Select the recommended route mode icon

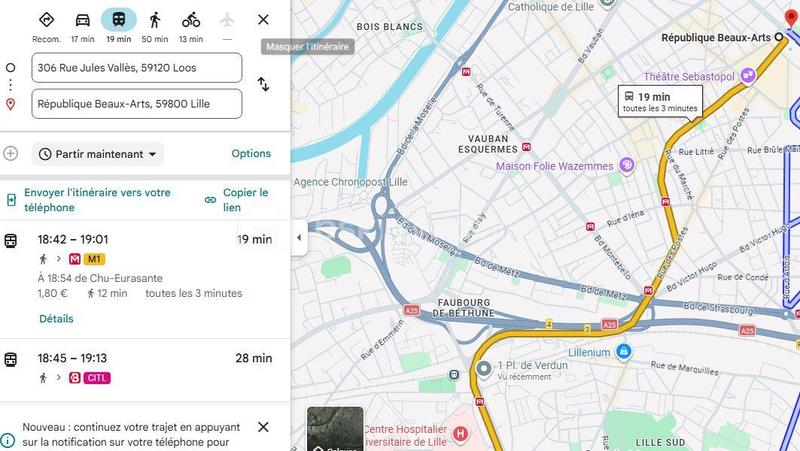point(46,20)
